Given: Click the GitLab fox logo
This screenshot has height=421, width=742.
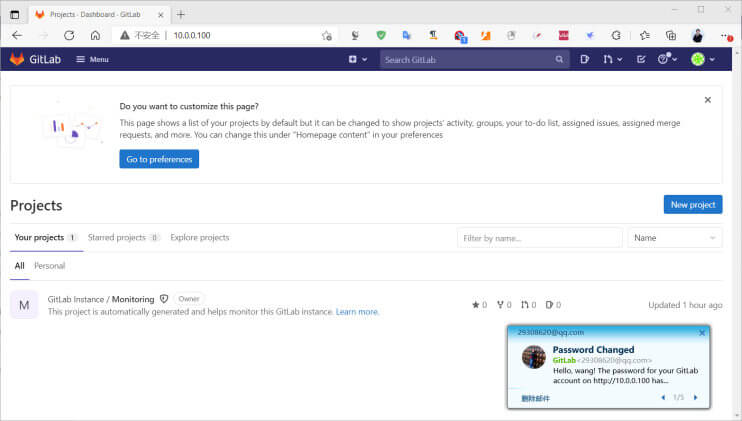Looking at the screenshot, I should click(x=17, y=59).
